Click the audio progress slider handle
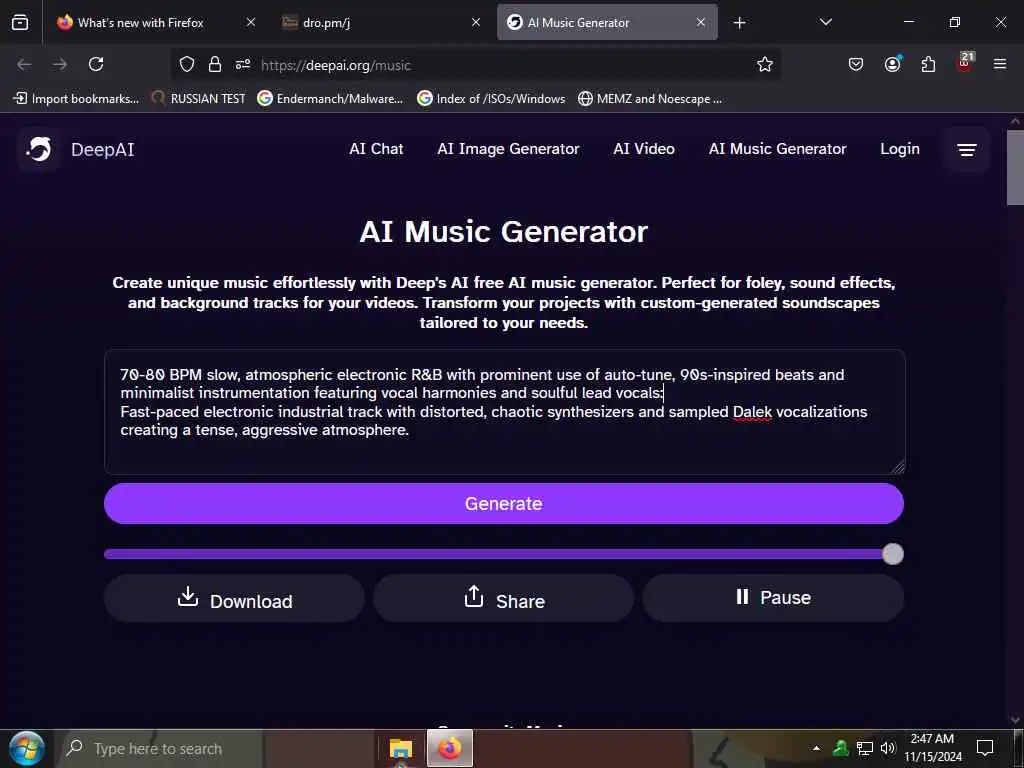This screenshot has height=768, width=1024. (x=893, y=554)
